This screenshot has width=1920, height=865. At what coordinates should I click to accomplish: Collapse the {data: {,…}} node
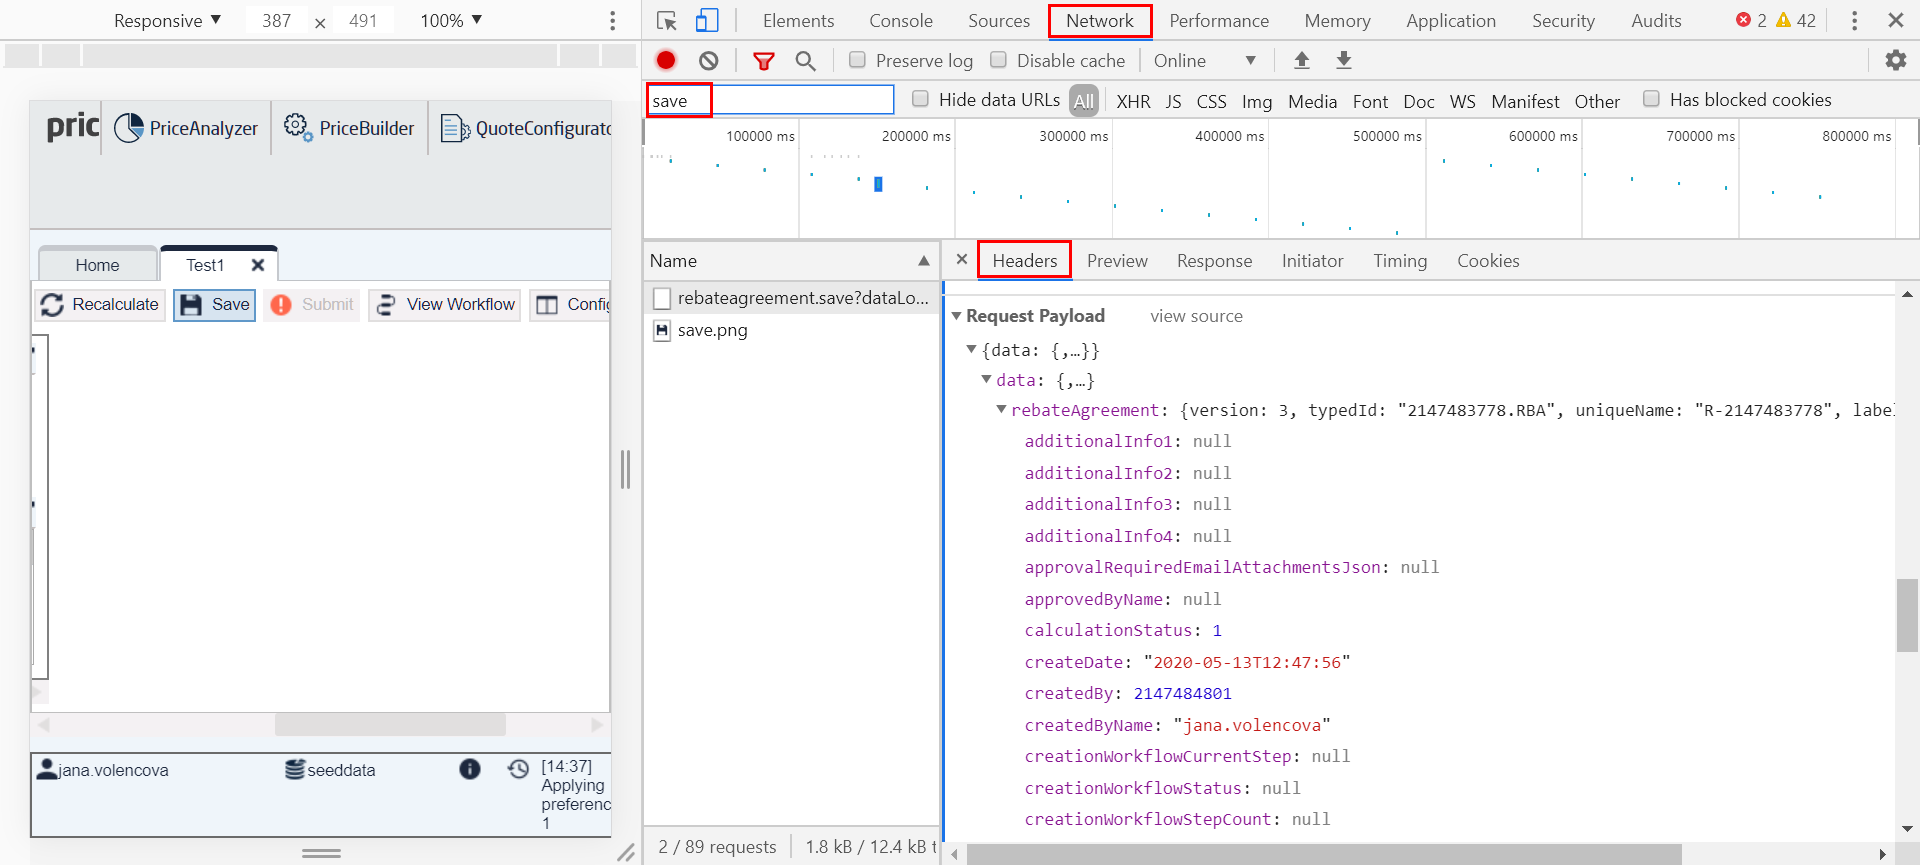tap(971, 349)
